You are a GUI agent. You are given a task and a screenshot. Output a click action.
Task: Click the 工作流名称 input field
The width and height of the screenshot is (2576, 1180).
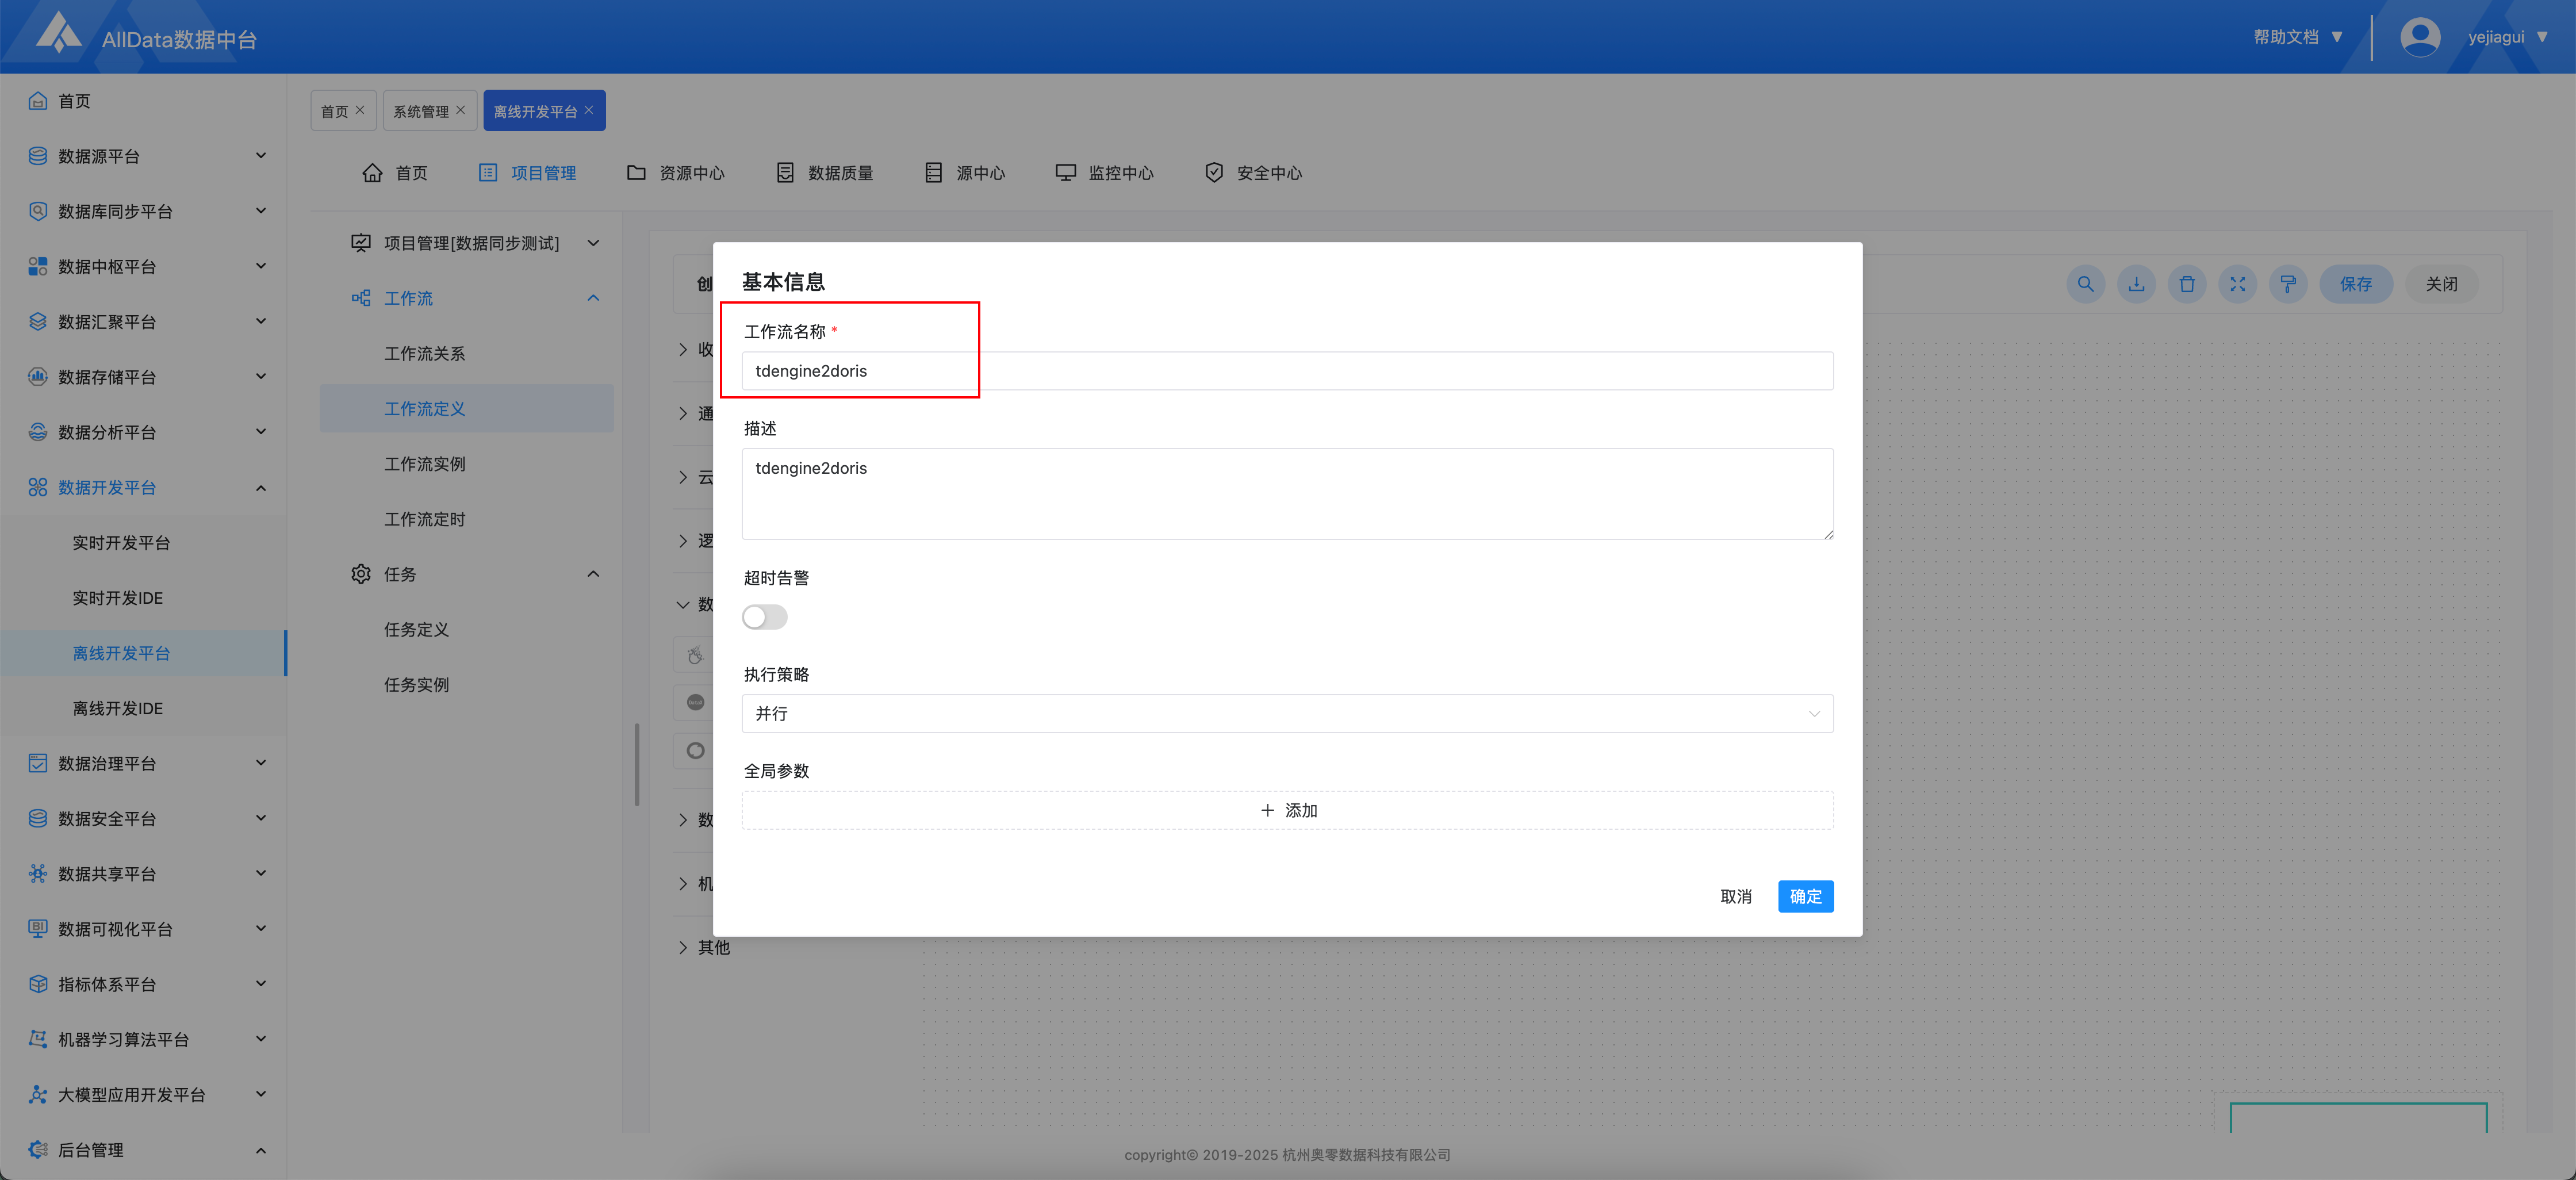[x=1287, y=371]
